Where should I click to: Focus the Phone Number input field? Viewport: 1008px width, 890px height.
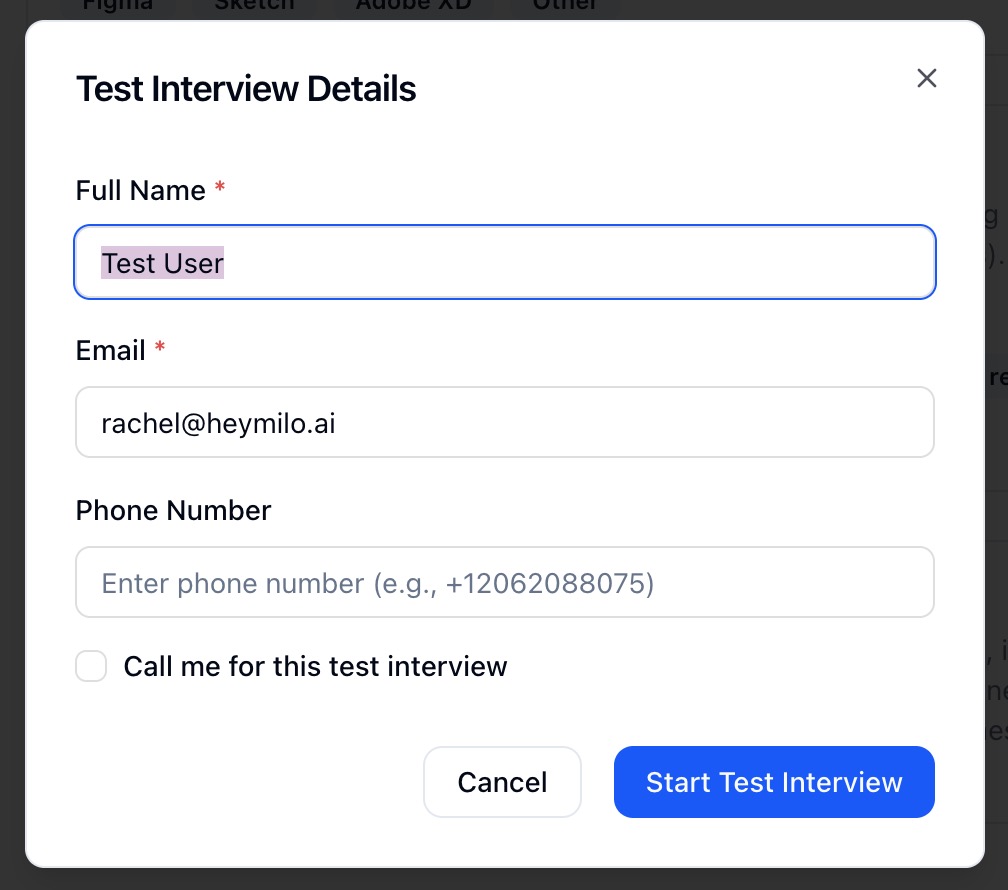(x=505, y=583)
